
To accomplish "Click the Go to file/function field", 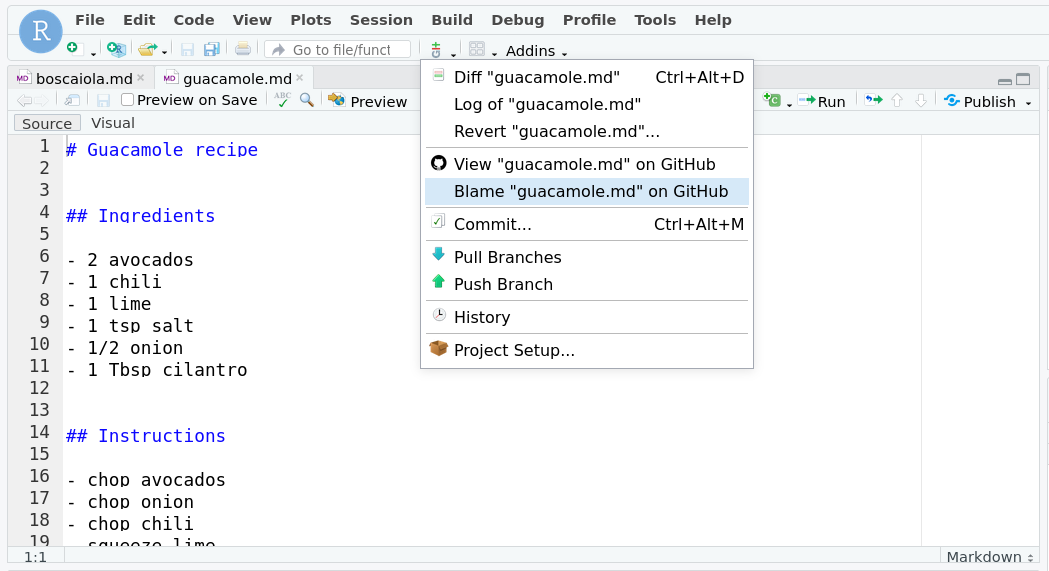I will point(340,49).
